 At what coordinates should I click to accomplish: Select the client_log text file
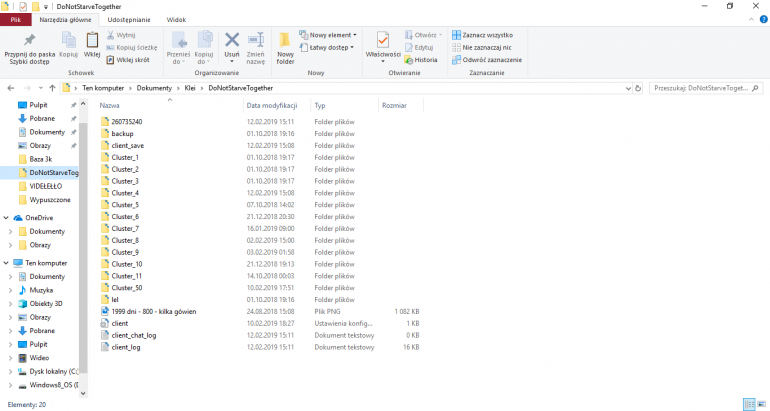point(126,347)
